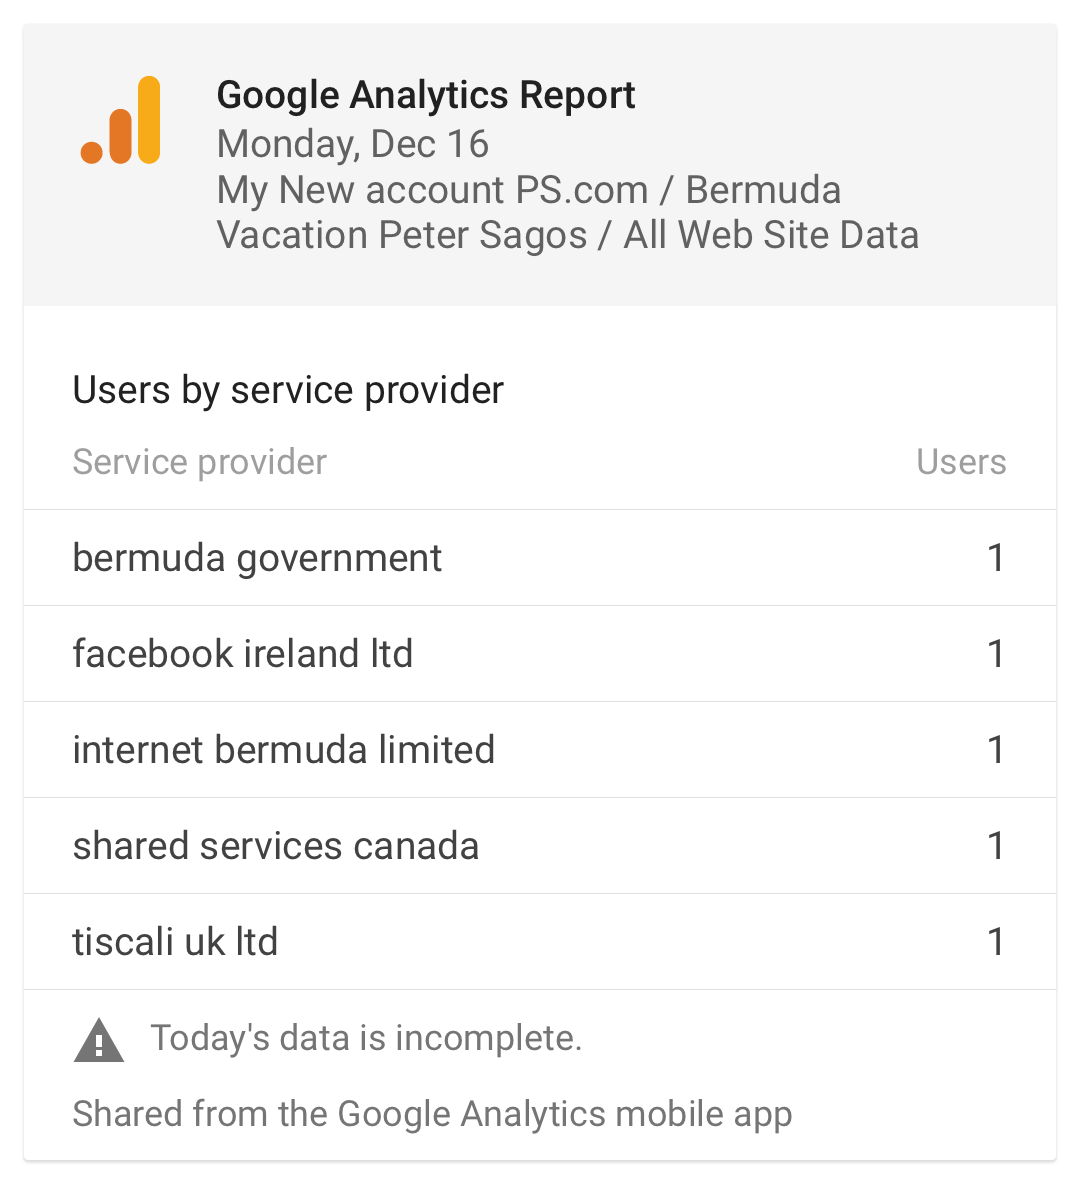The image size is (1080, 1185).
Task: Click the user count for facebook ireland ltd
Action: [996, 654]
